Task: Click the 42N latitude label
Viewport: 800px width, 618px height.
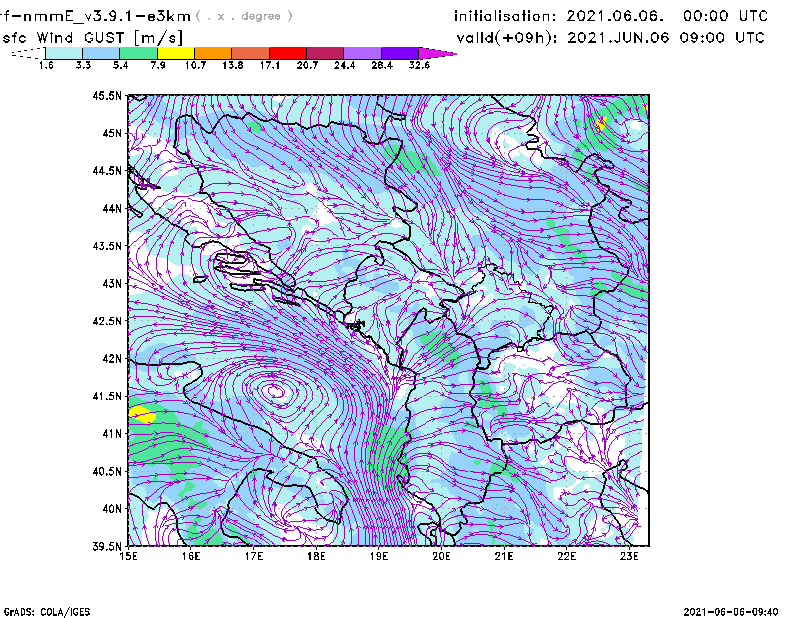Action: tap(112, 359)
